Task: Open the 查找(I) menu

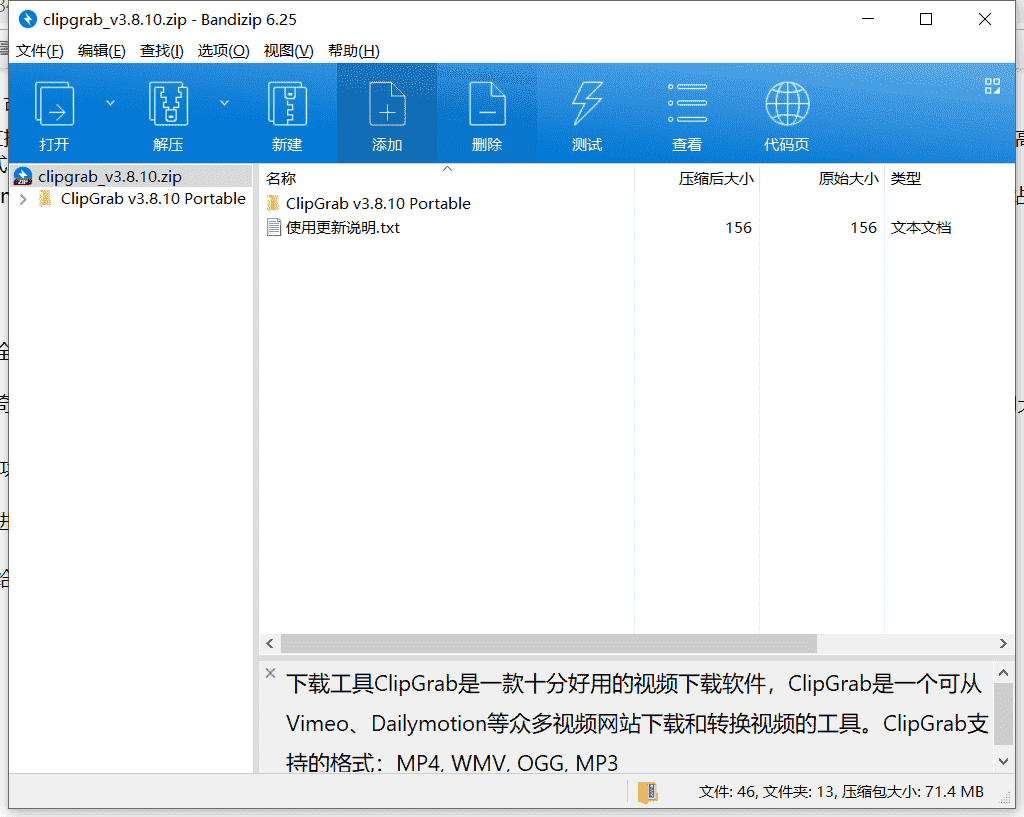Action: pos(162,51)
